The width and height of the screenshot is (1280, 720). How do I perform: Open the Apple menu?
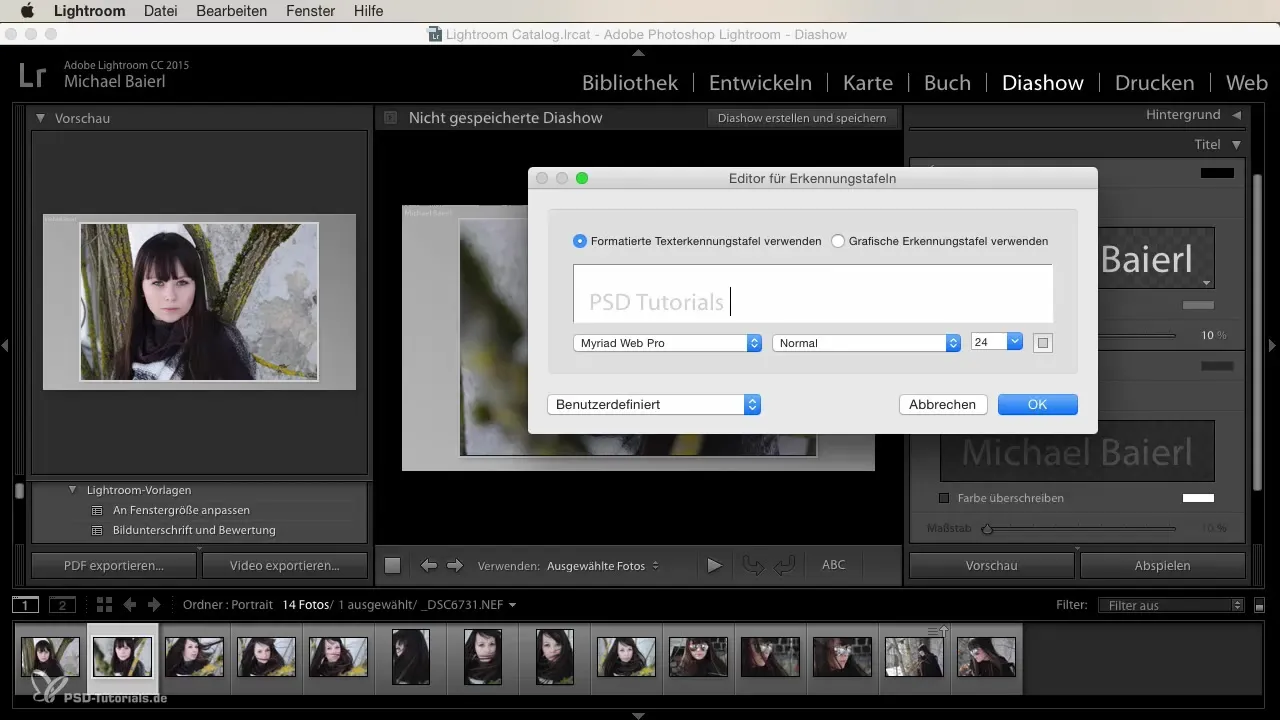[27, 11]
